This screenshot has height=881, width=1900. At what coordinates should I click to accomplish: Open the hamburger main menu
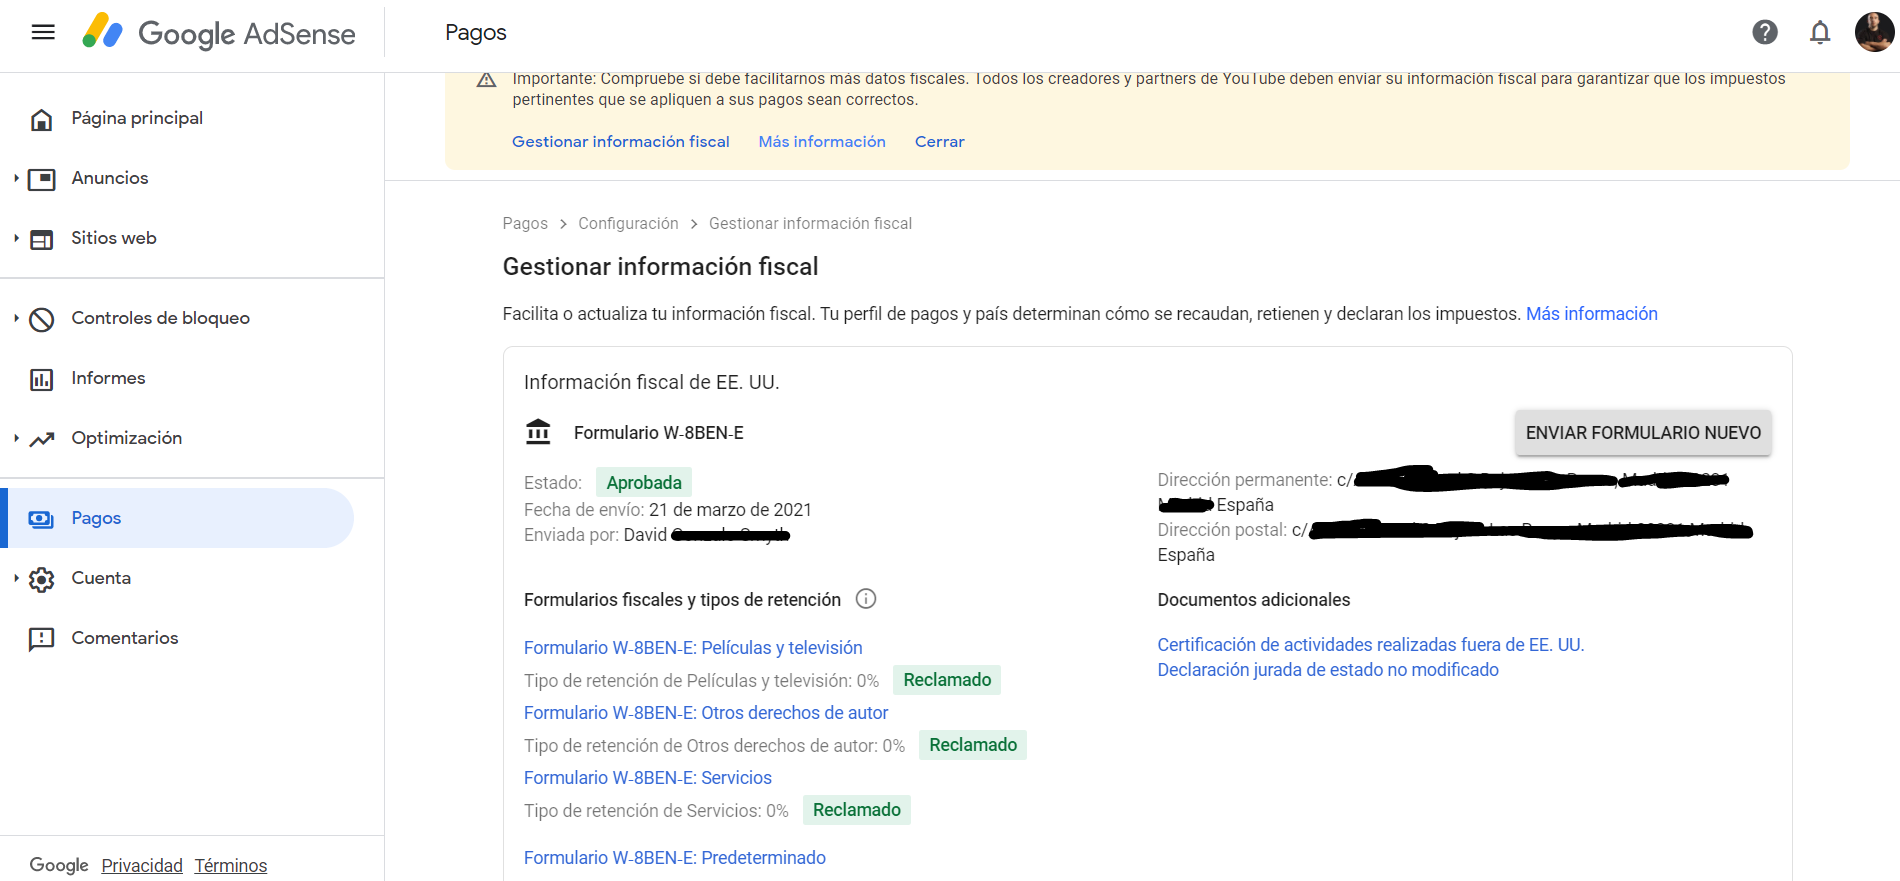[43, 32]
